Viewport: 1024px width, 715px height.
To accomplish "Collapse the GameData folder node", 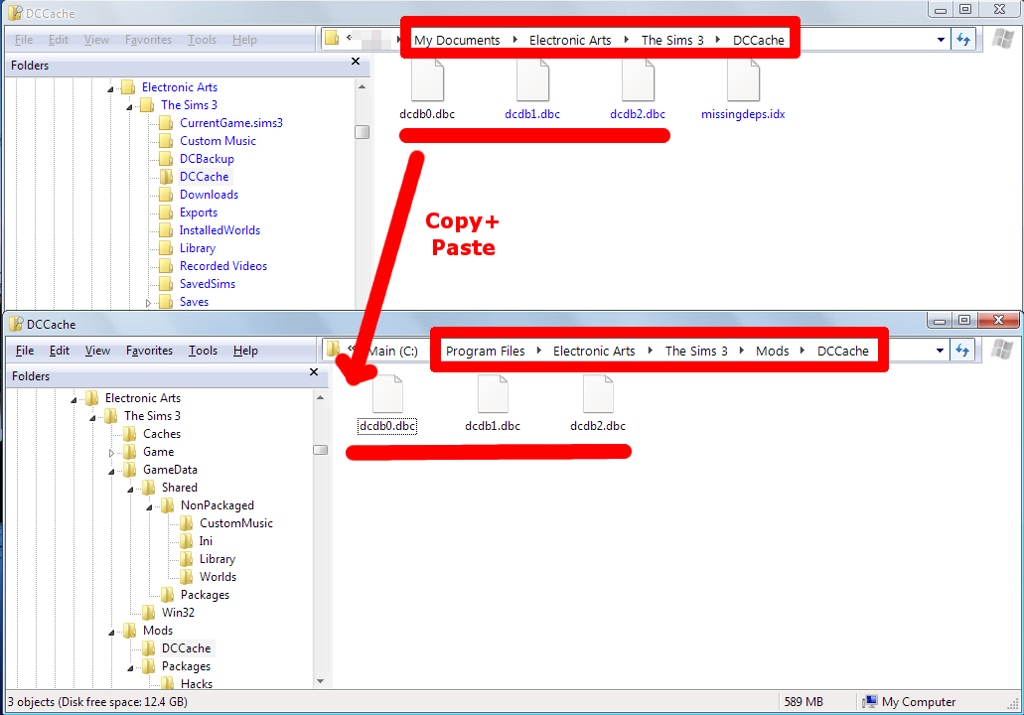I will click(111, 471).
